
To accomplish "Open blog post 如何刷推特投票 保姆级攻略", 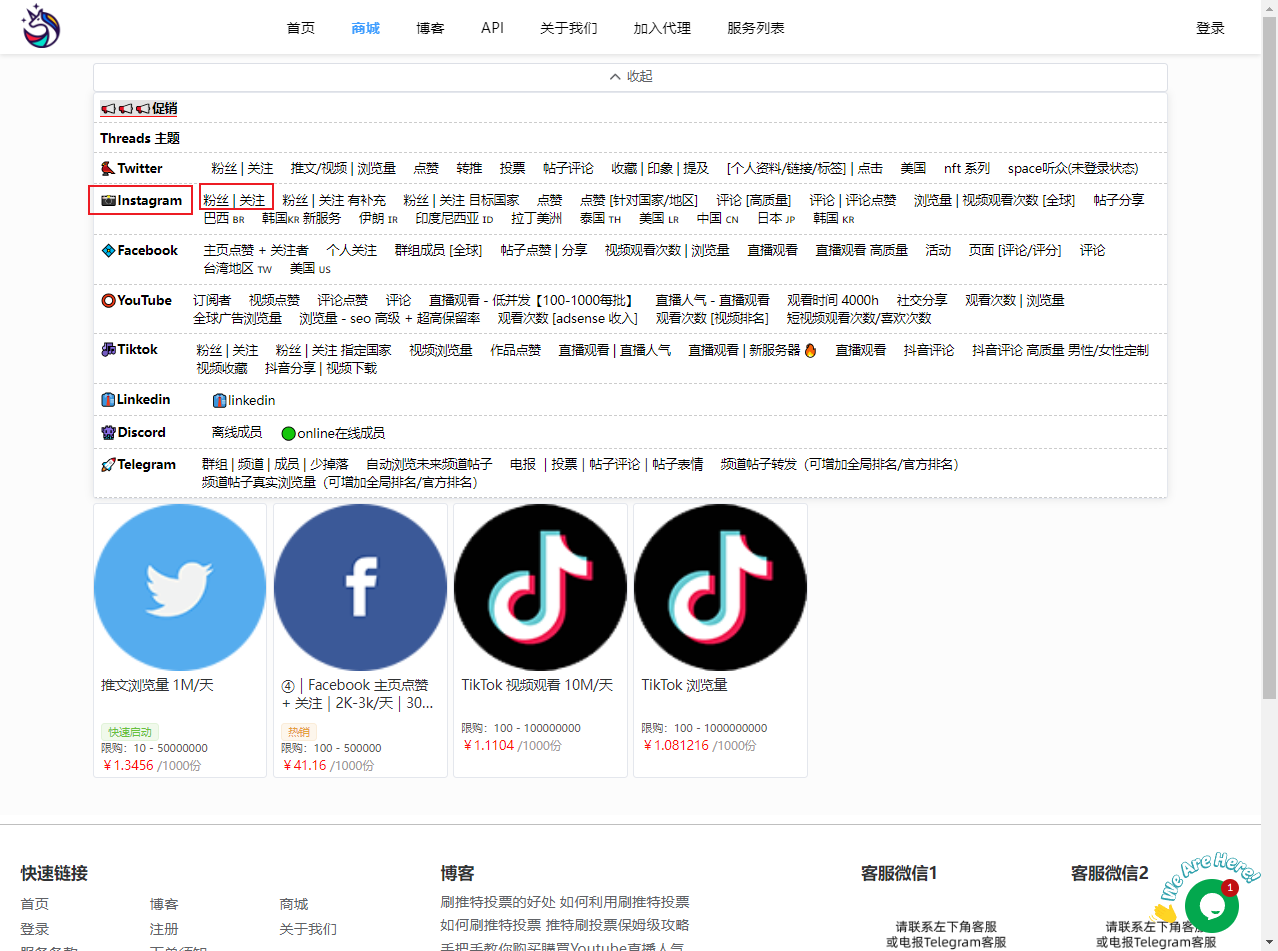I will point(565,925).
